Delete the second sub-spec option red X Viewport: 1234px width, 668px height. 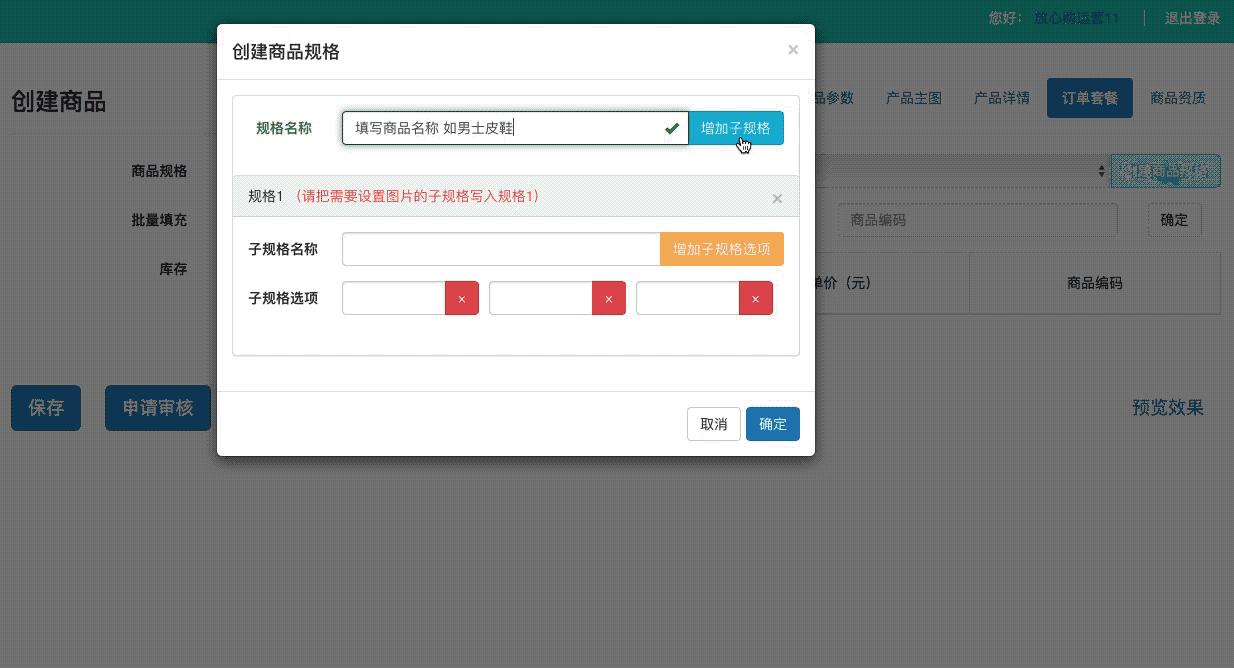[x=608, y=298]
